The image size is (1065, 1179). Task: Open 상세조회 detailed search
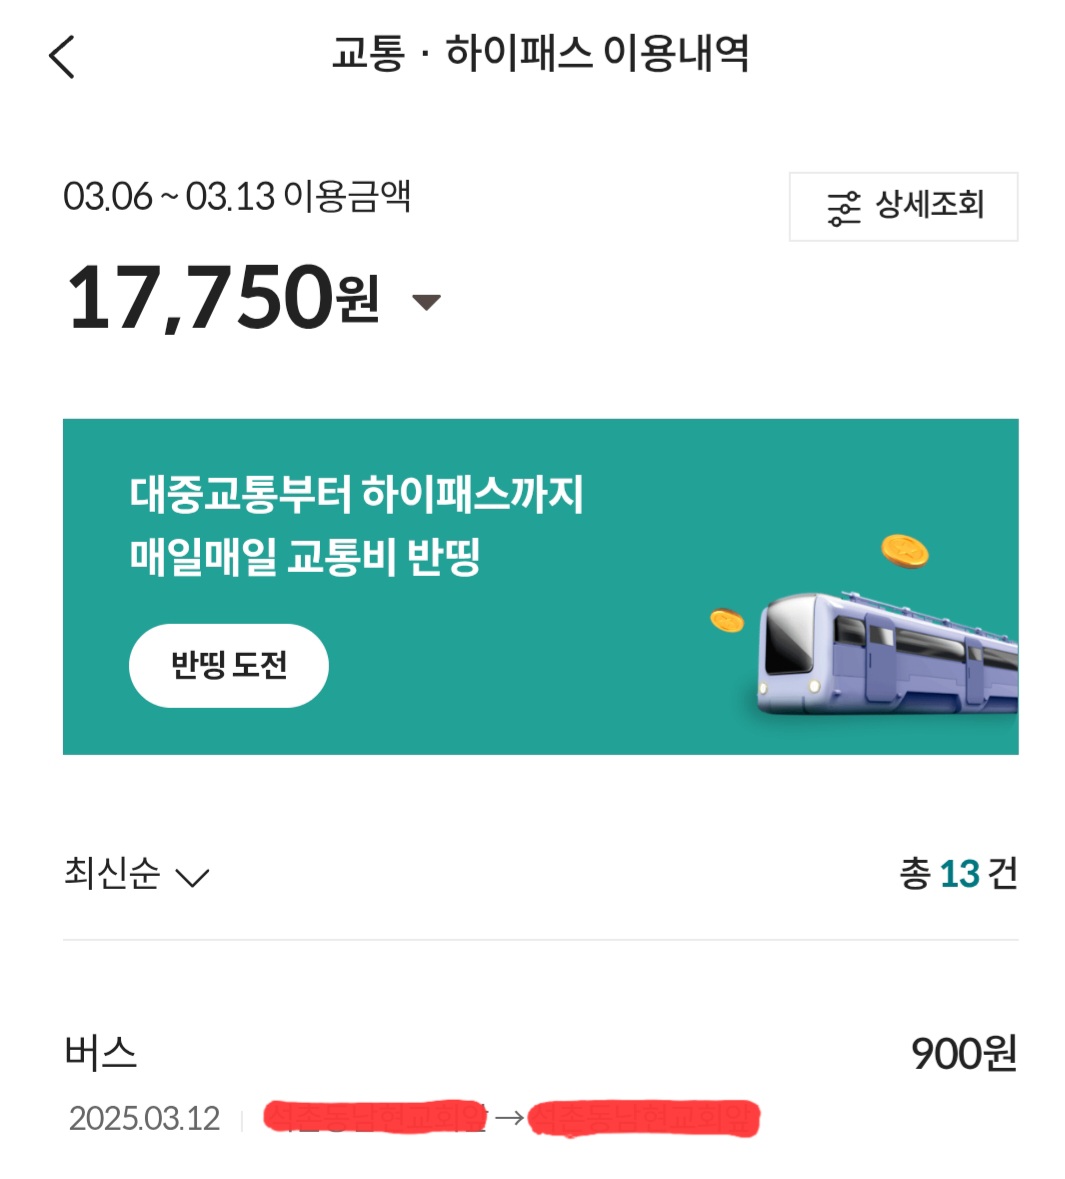coord(903,206)
